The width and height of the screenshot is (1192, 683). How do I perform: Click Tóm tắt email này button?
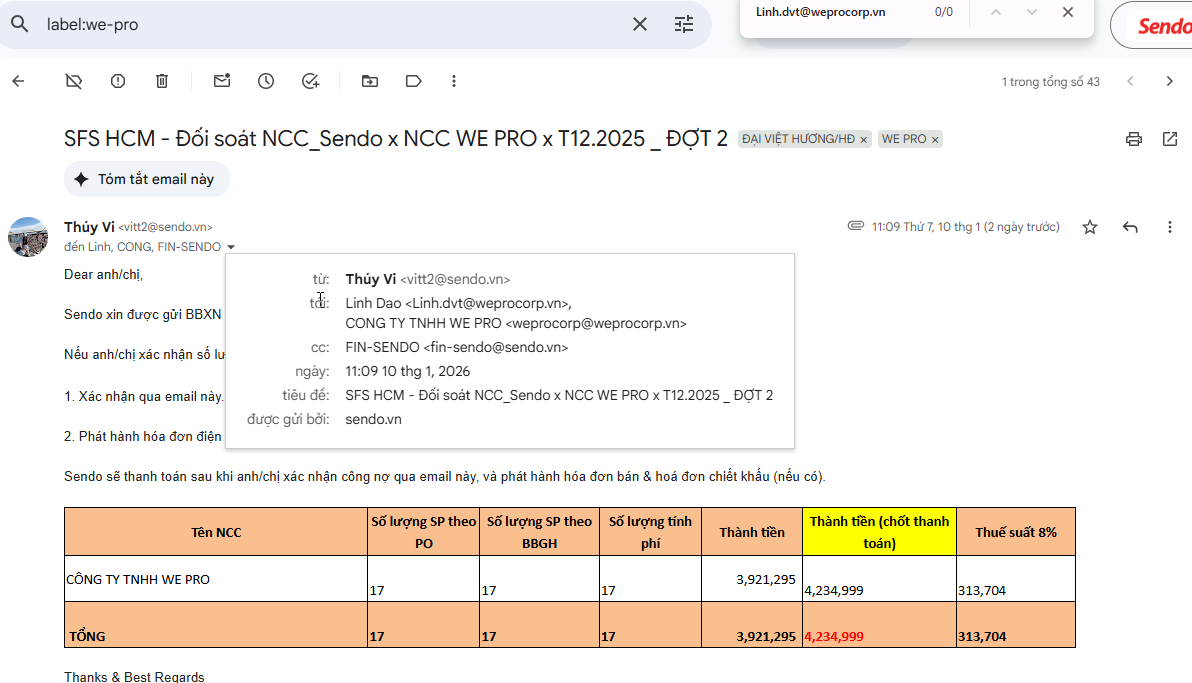(x=146, y=179)
